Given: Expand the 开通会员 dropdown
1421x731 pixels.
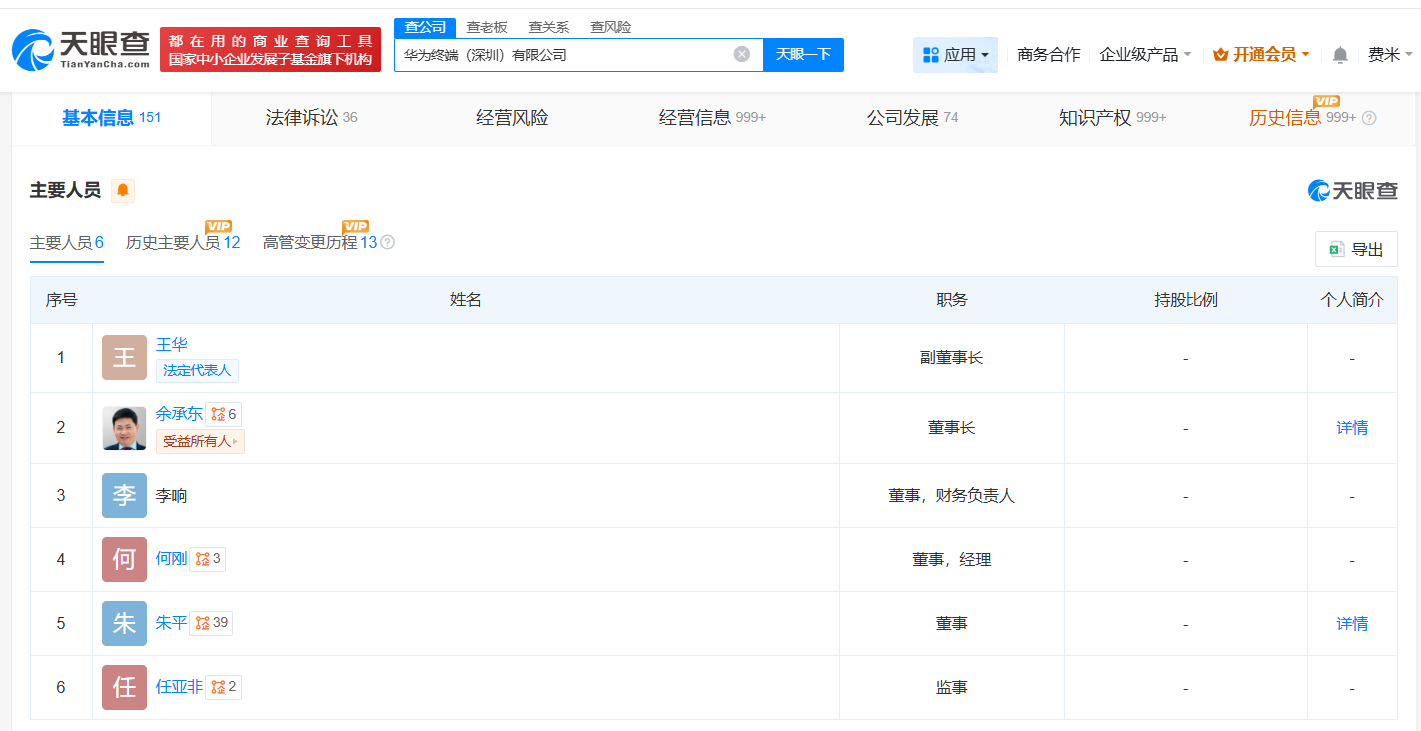Looking at the screenshot, I should coord(1261,55).
